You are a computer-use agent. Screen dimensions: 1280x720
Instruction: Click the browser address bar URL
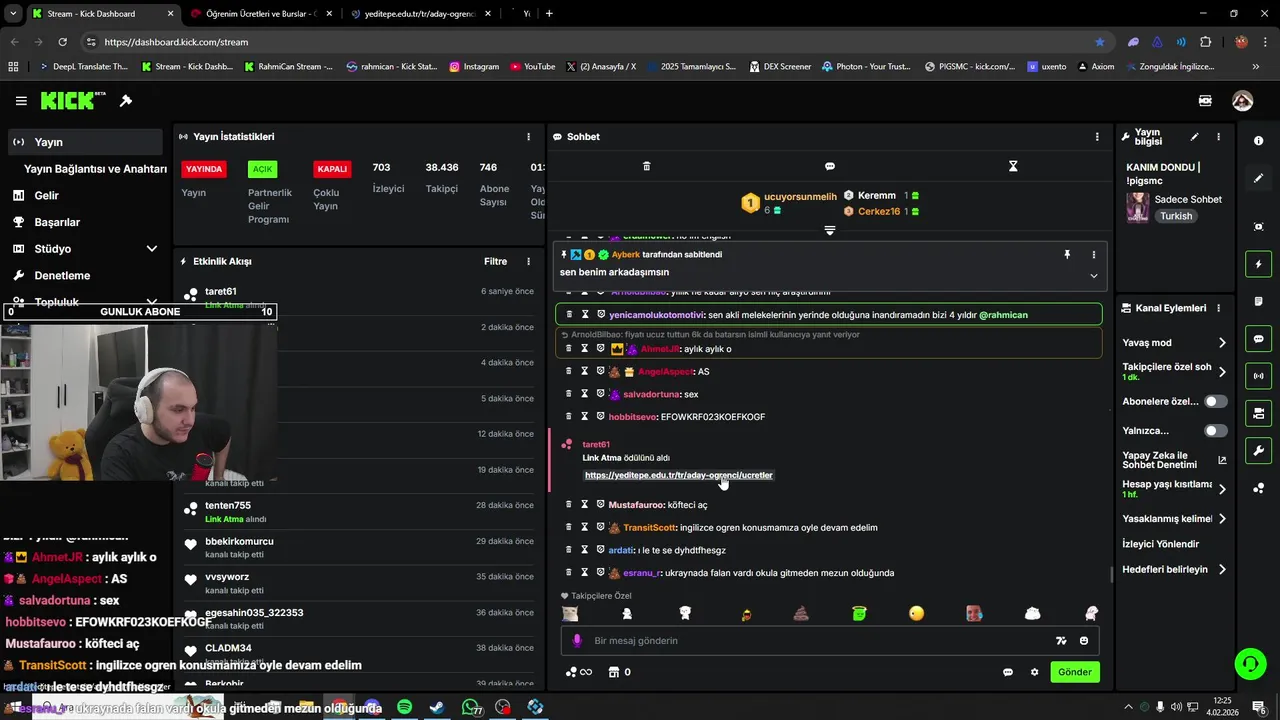point(176,42)
